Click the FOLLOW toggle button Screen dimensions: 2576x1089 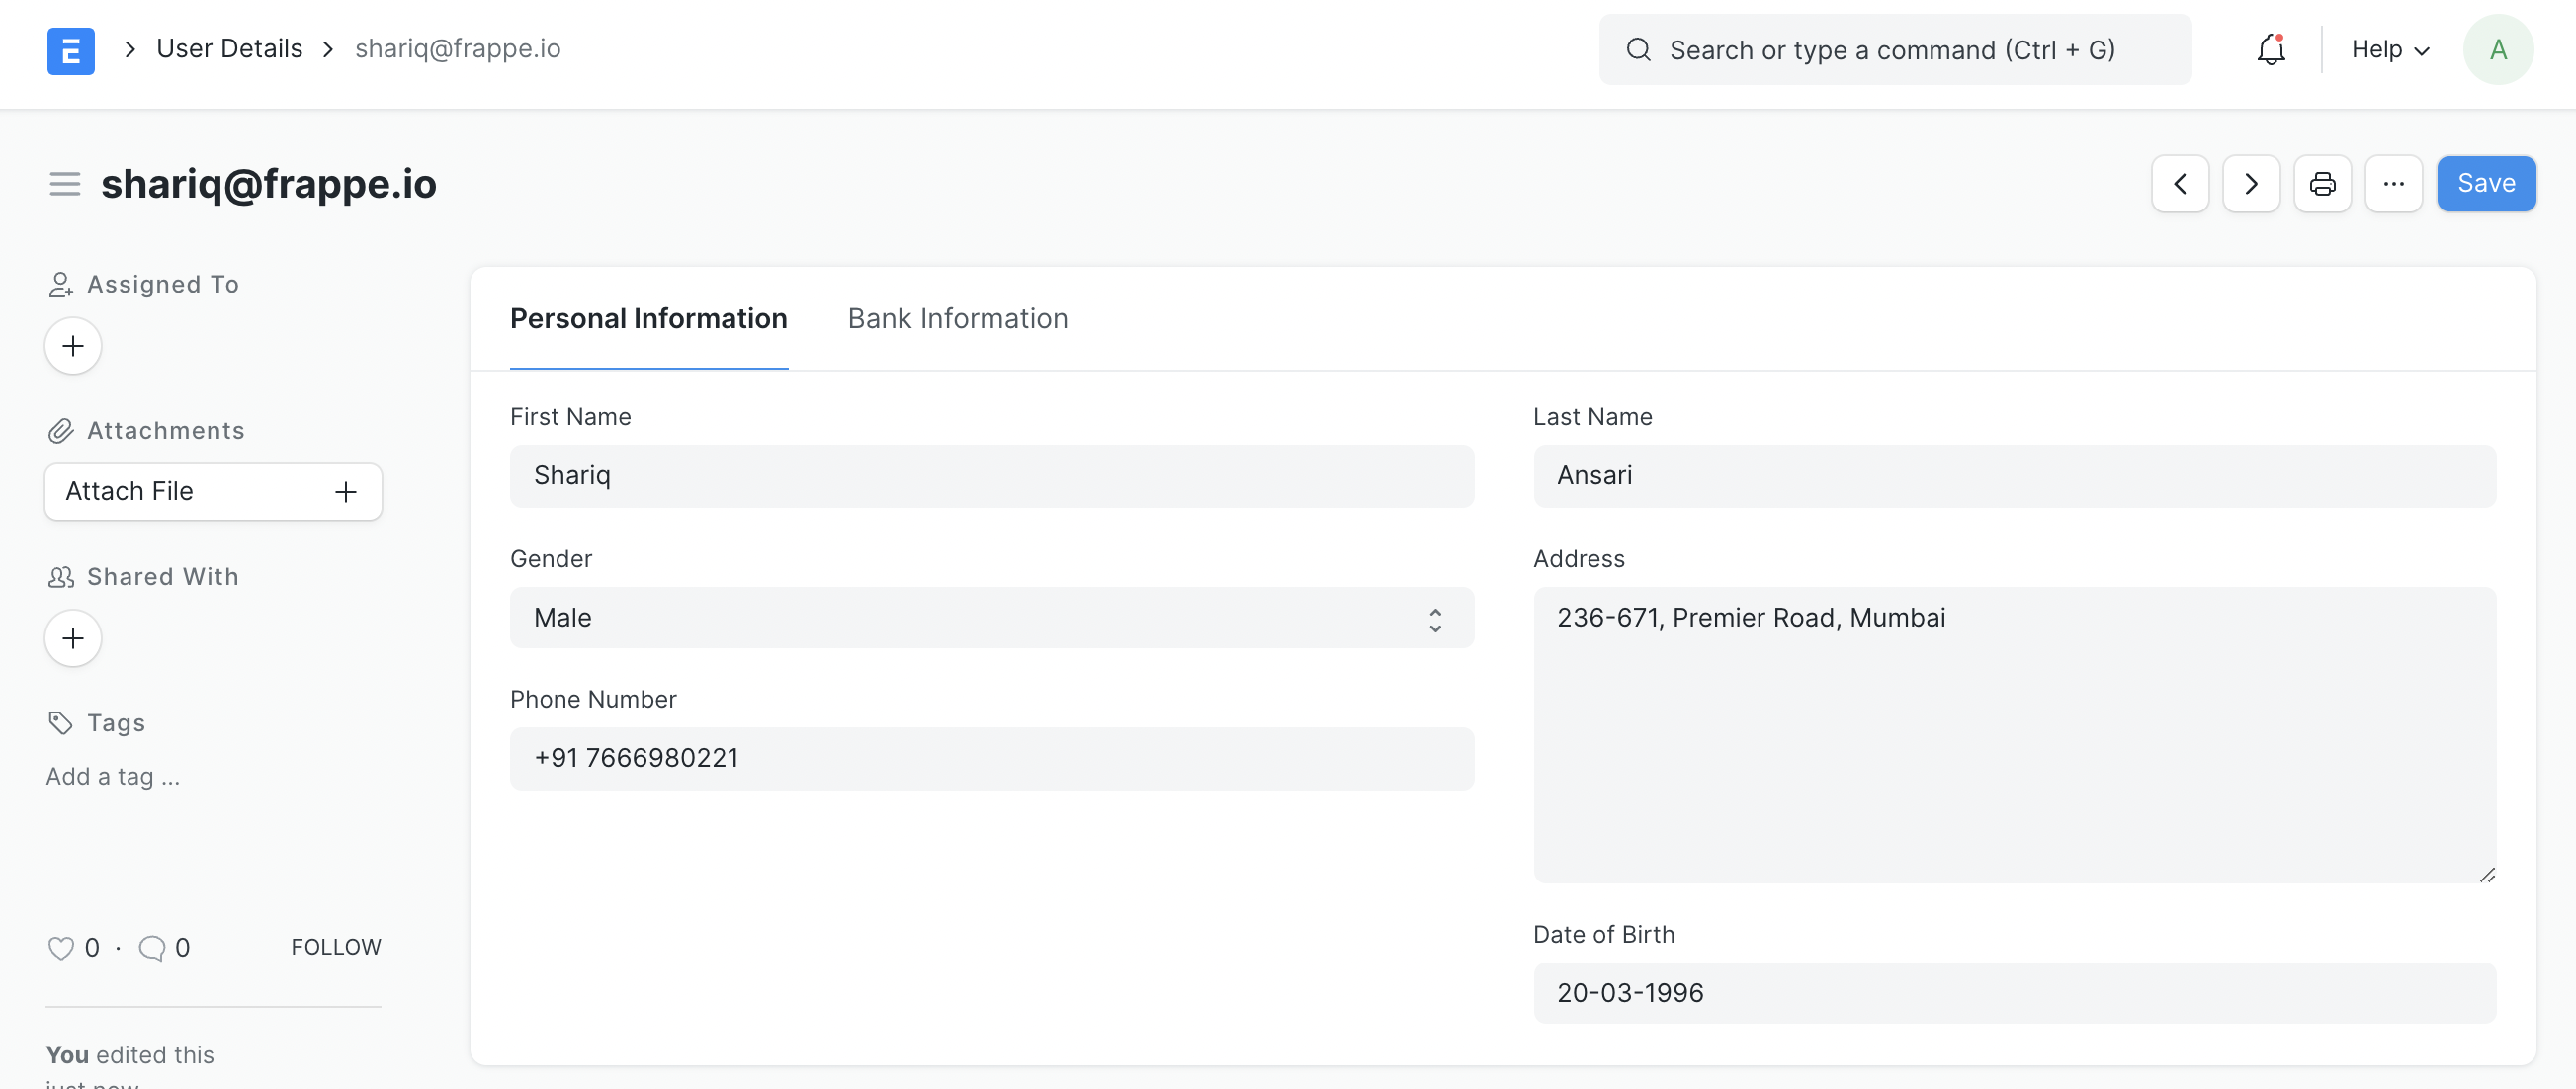pos(333,945)
